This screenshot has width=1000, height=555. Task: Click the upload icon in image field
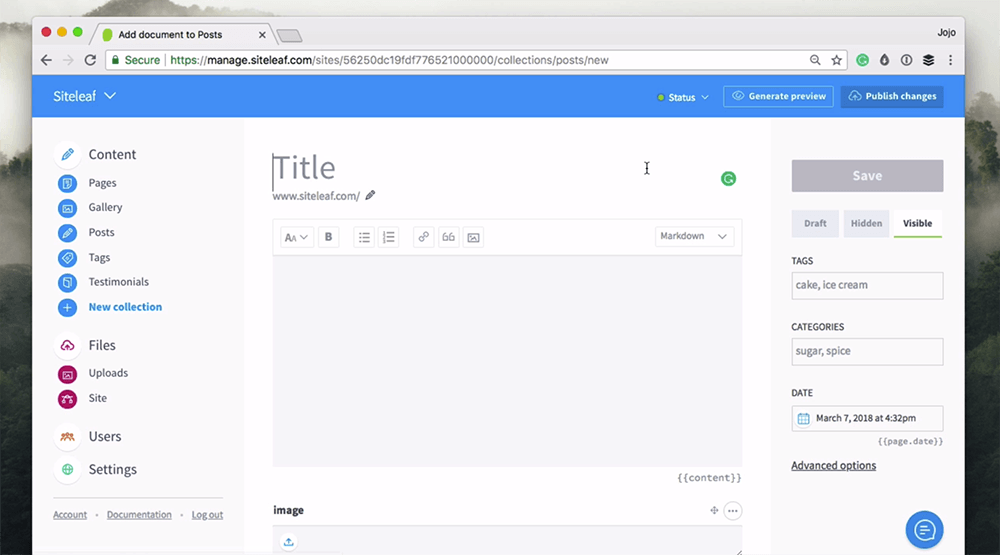(x=288, y=542)
